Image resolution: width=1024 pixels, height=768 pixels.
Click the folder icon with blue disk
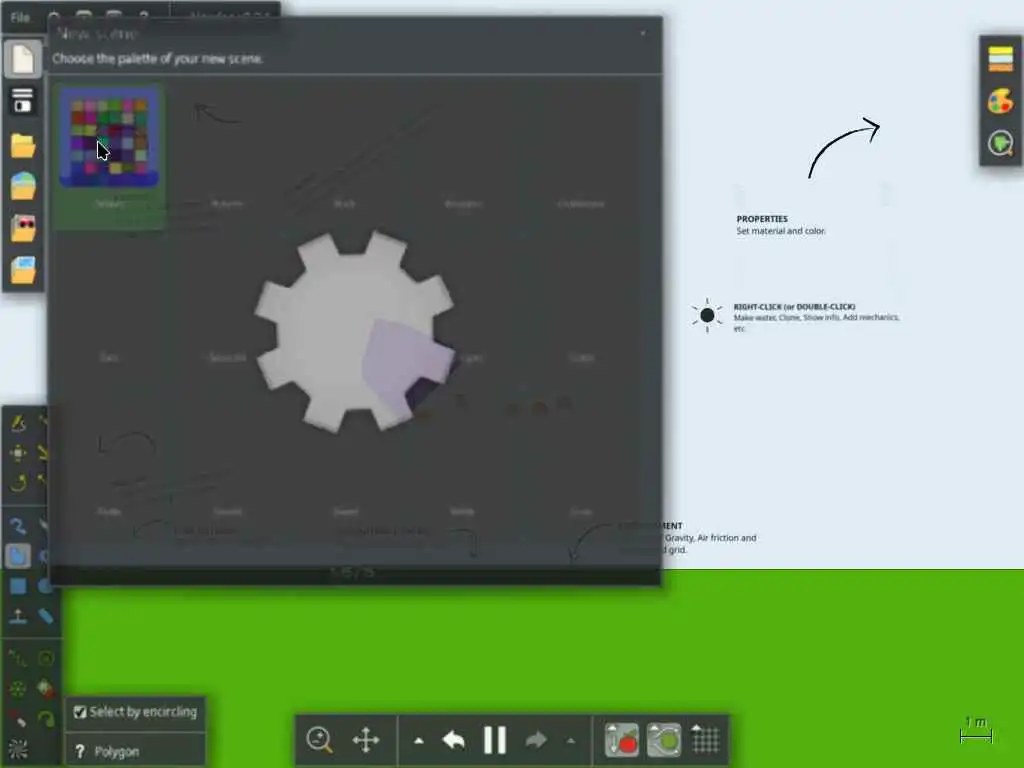click(23, 270)
